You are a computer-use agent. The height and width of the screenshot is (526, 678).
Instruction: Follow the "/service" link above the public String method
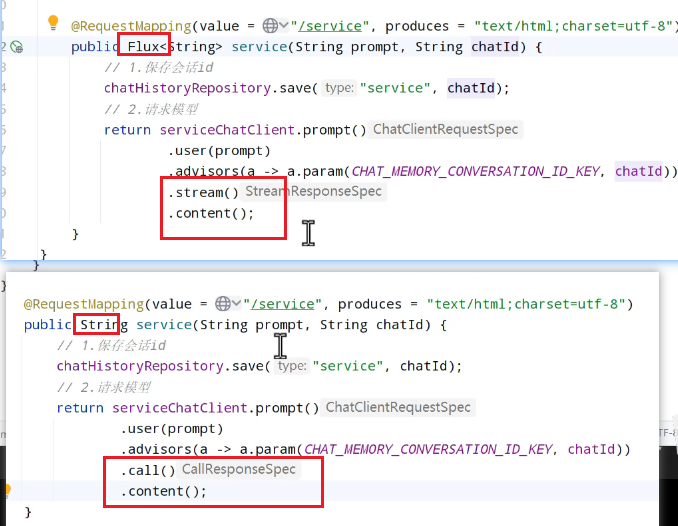282,304
